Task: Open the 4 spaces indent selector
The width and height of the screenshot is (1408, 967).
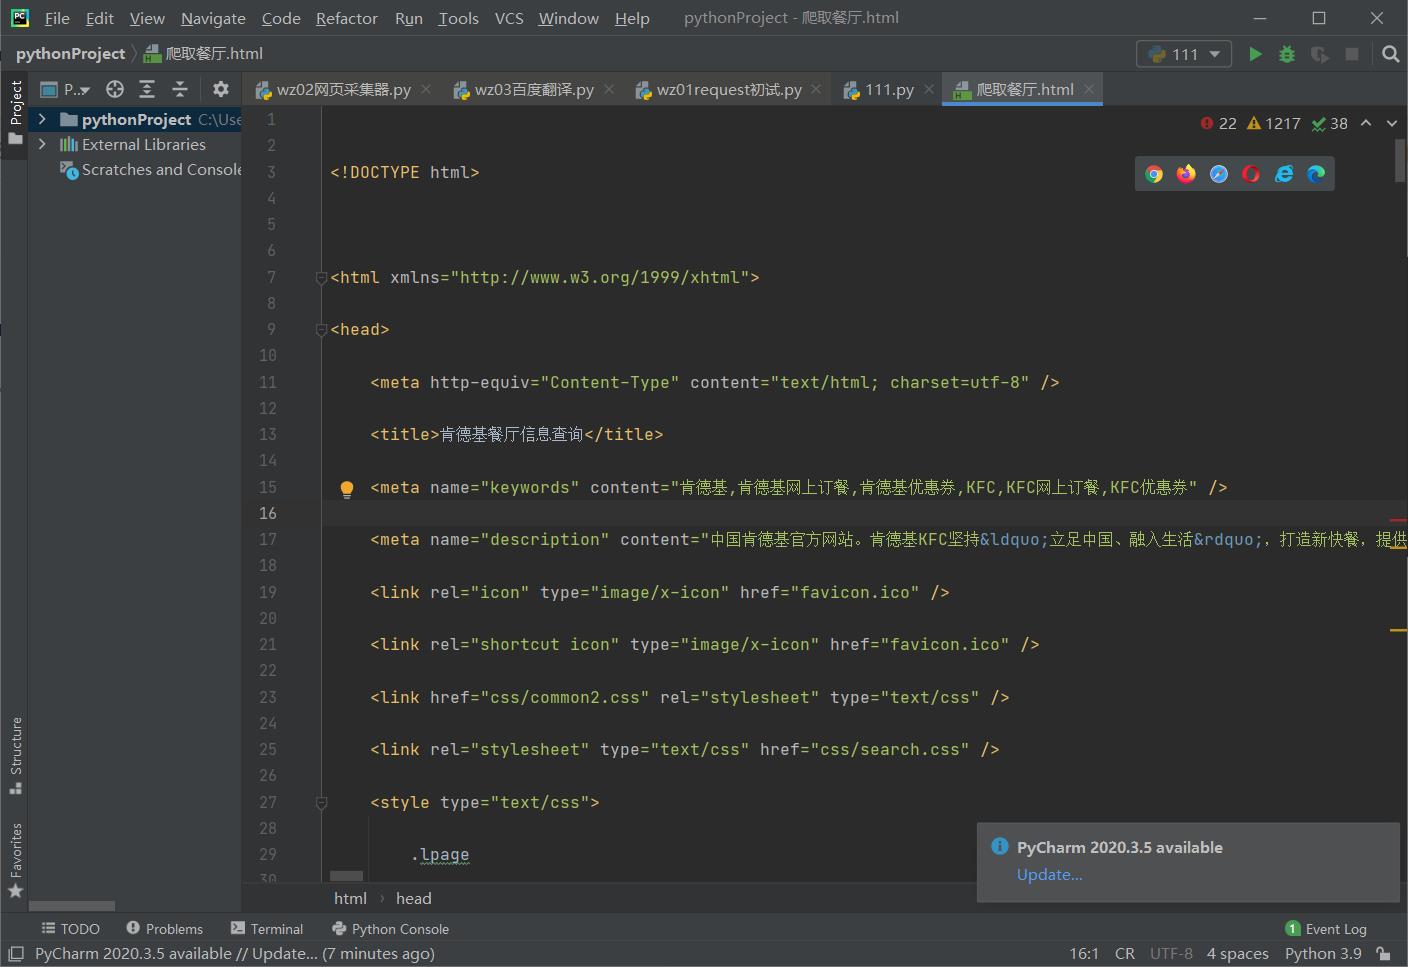Action: coord(1237,954)
